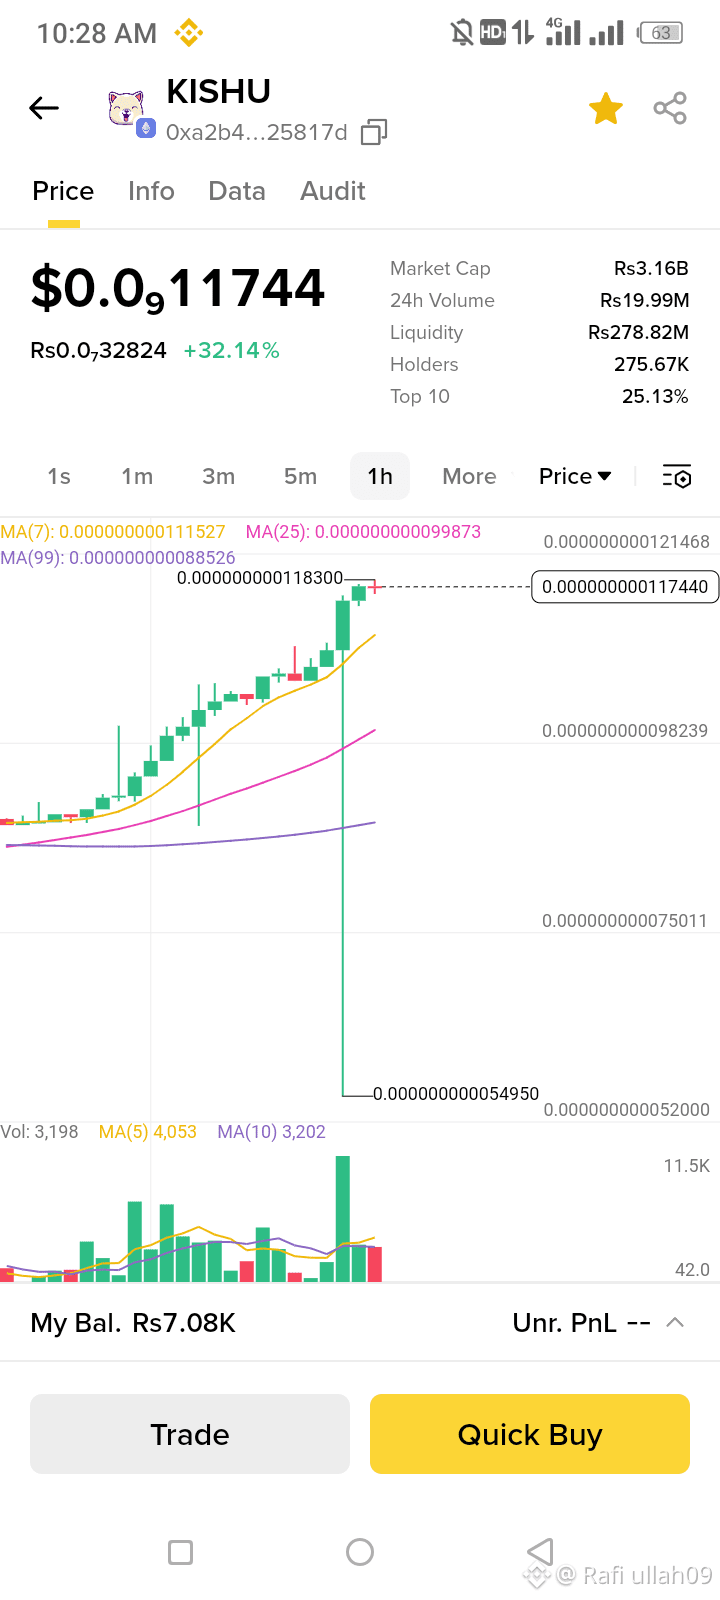Expand the Unr. PnL chevron
This screenshot has width=720, height=1600.
675,1322
